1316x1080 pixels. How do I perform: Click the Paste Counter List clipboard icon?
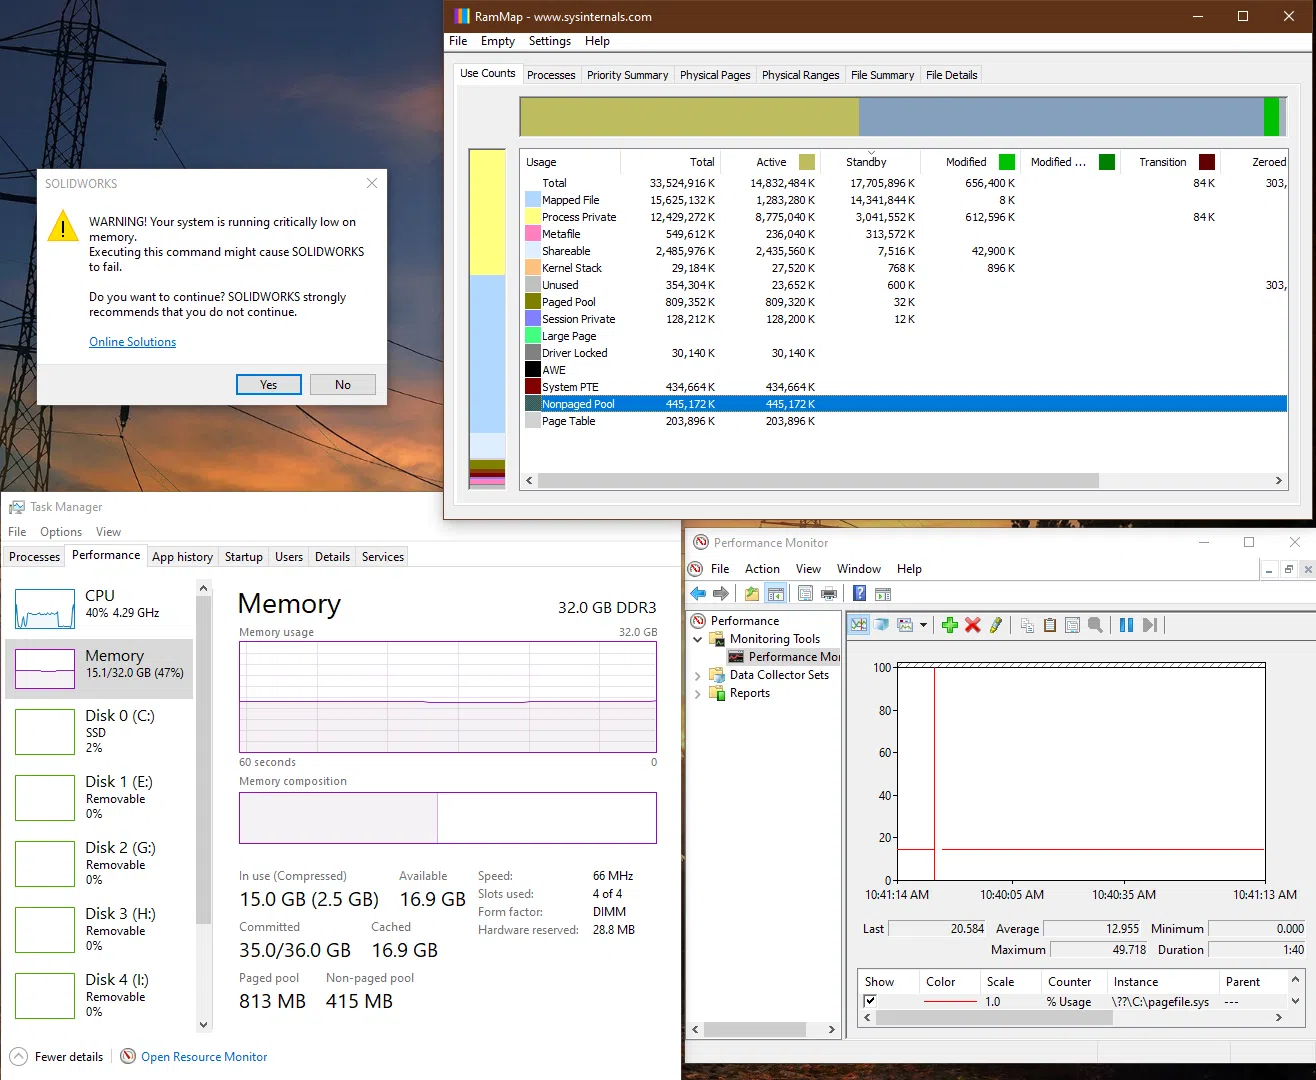[x=1050, y=625]
